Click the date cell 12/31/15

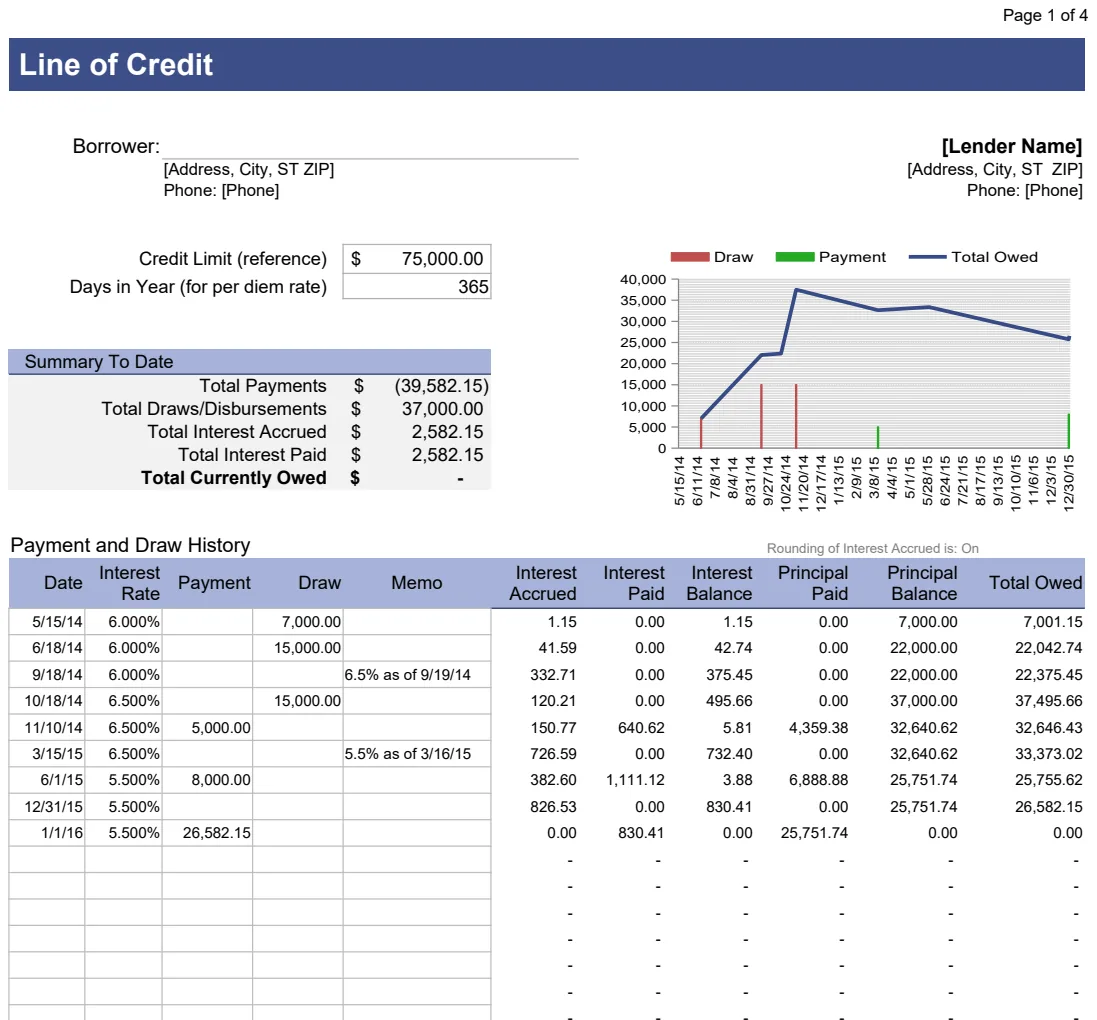[x=47, y=807]
